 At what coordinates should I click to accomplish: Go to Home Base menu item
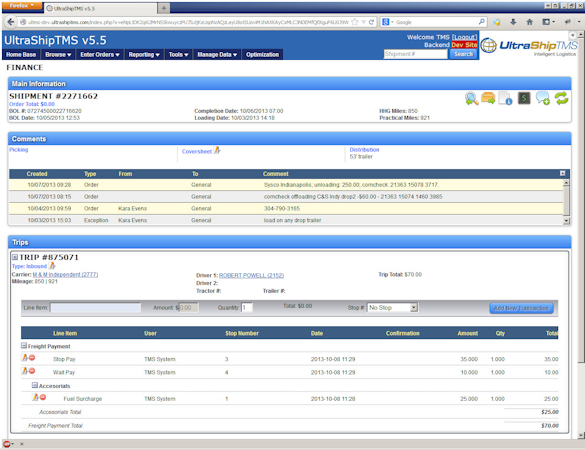click(x=21, y=54)
